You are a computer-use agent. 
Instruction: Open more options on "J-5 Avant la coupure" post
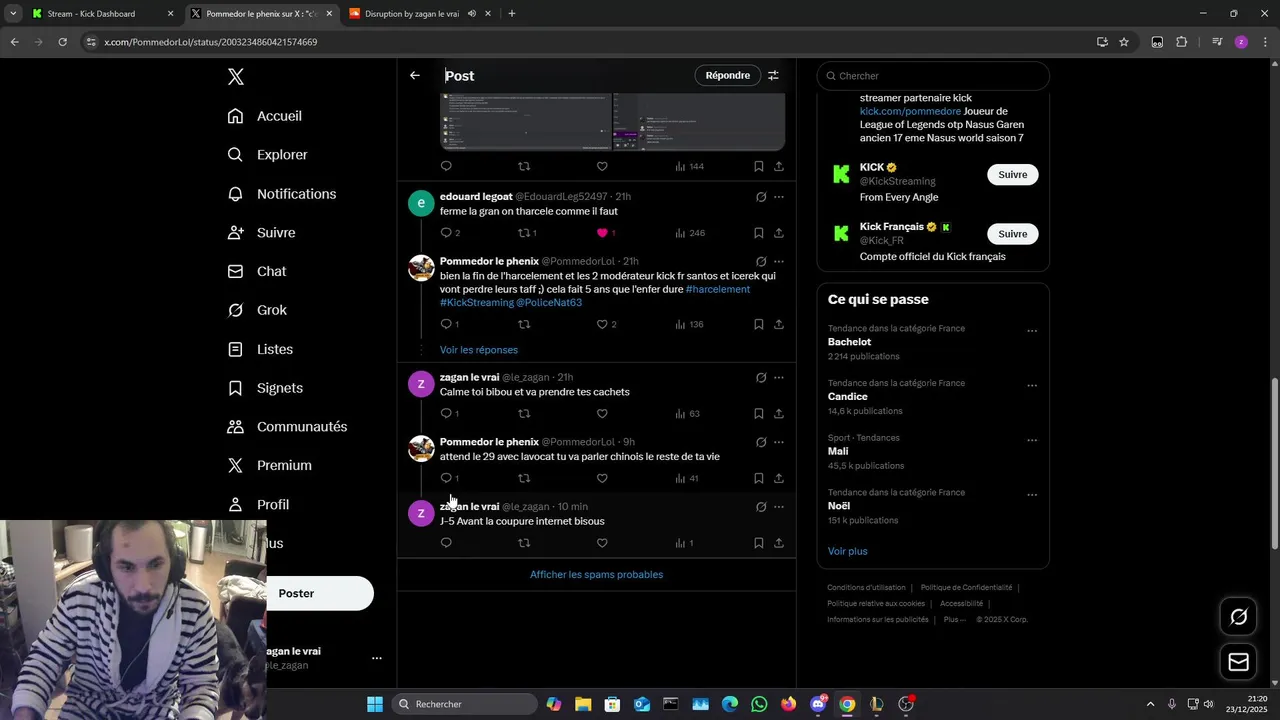pos(779,507)
